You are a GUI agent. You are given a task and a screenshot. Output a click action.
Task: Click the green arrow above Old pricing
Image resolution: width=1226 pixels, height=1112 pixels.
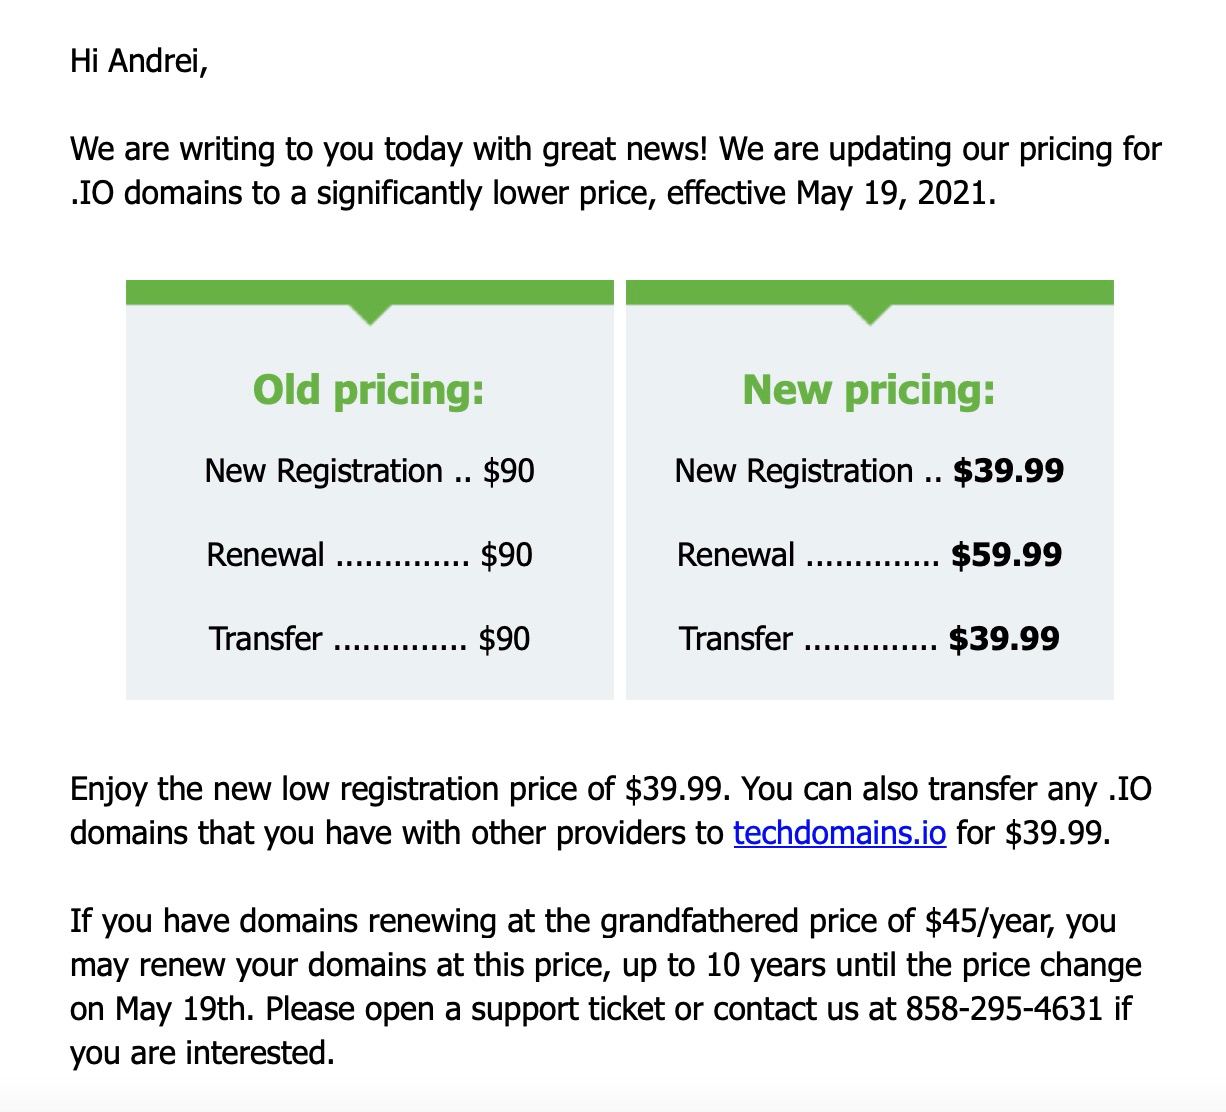(x=370, y=314)
